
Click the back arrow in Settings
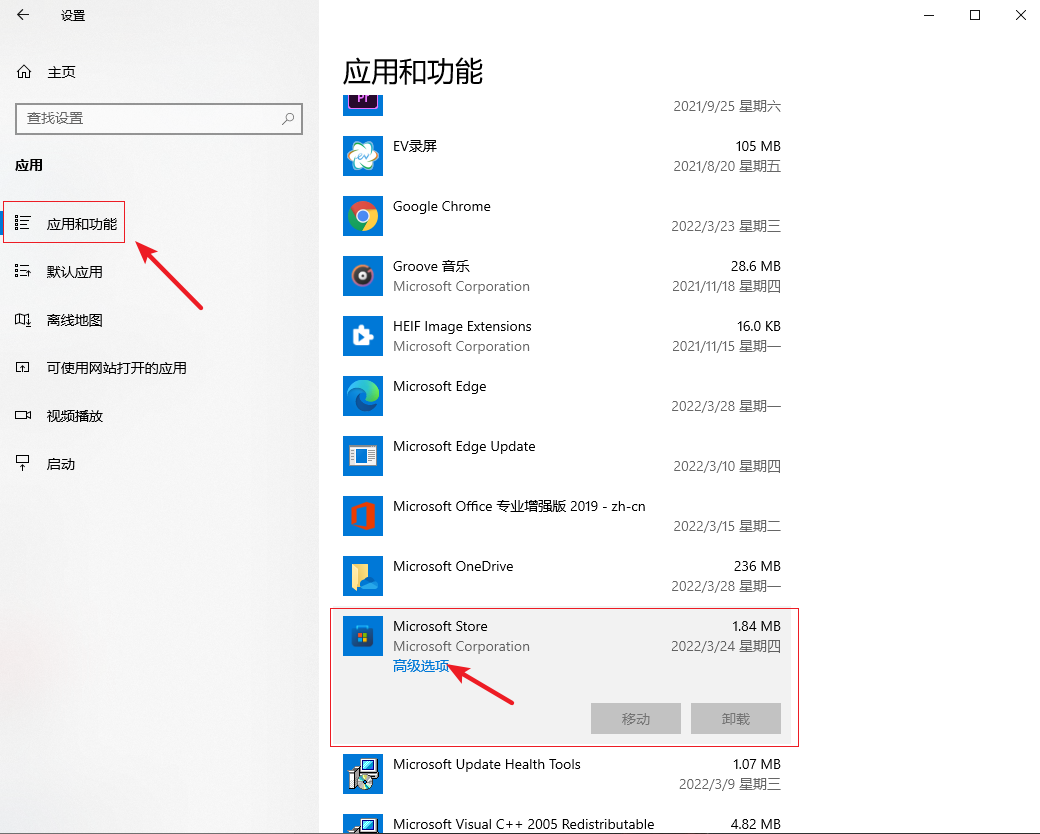23,15
